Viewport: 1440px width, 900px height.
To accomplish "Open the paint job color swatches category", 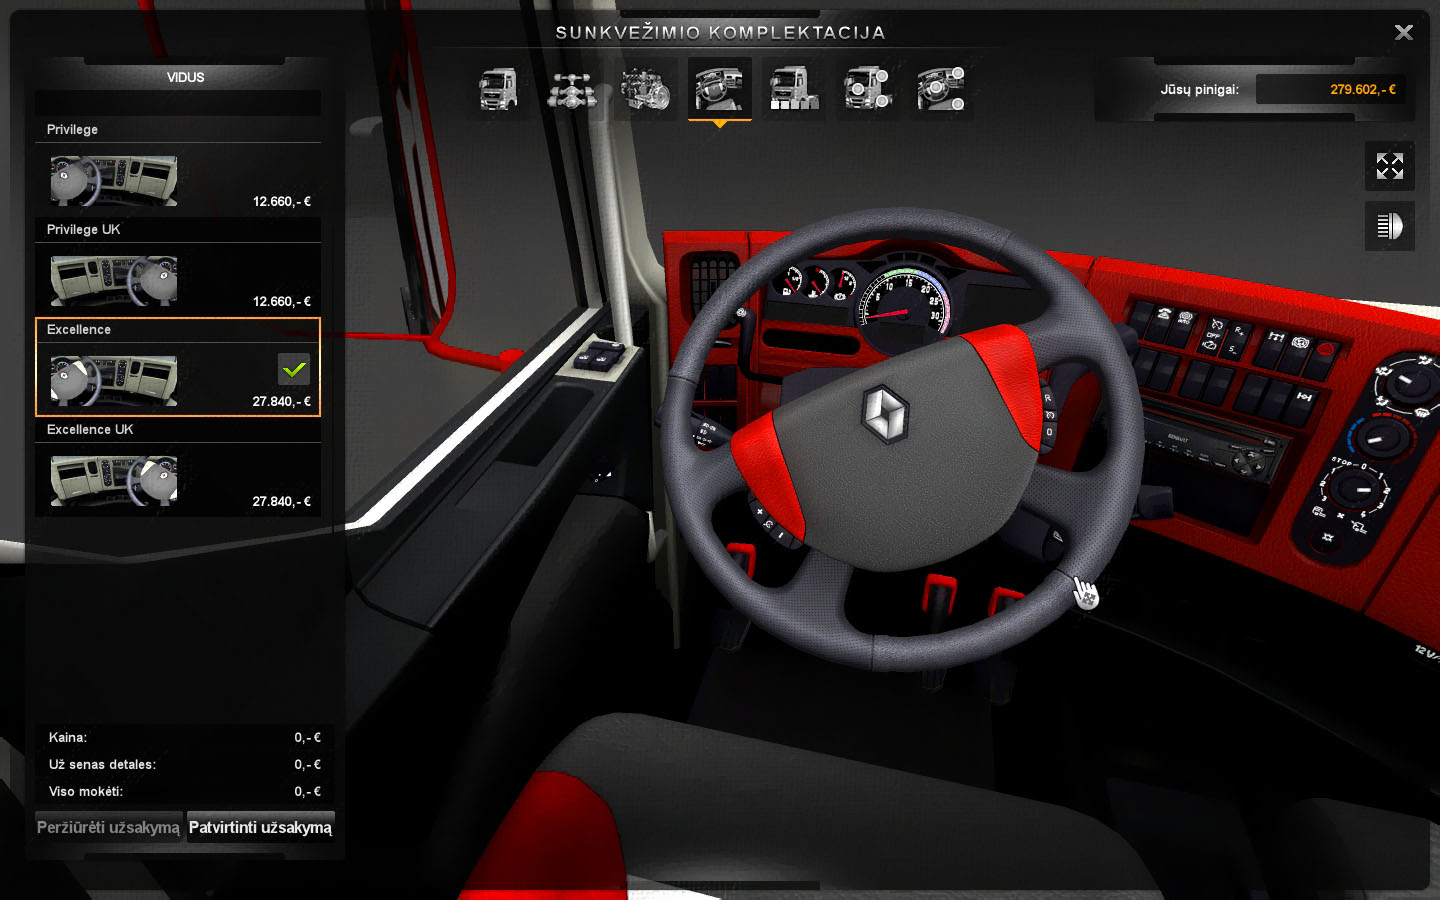I will point(793,89).
